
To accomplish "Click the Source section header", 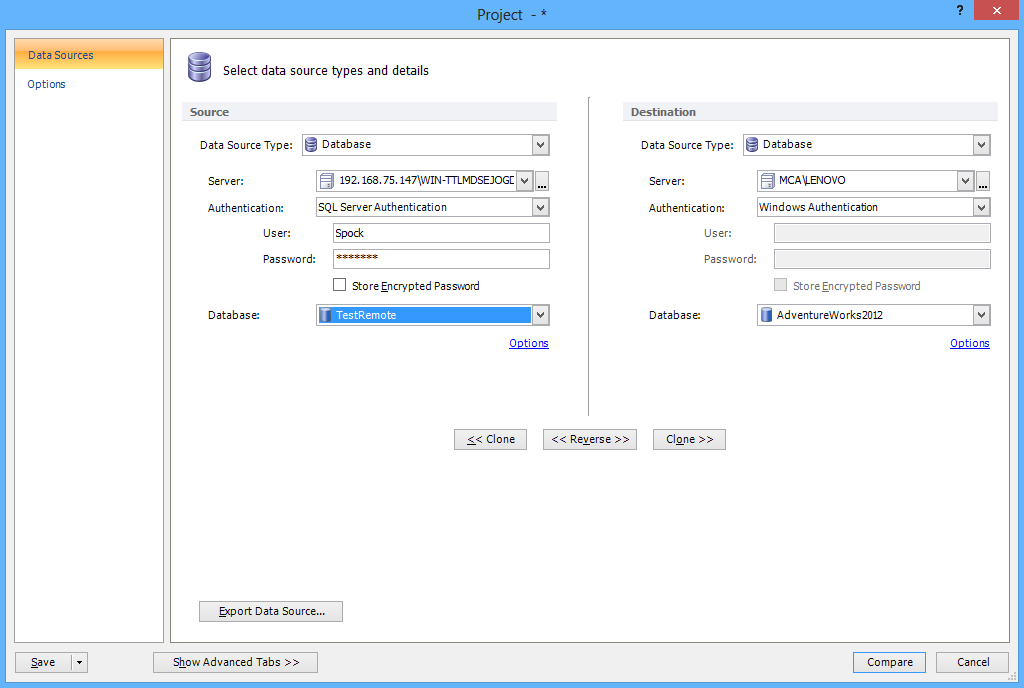I will [370, 112].
